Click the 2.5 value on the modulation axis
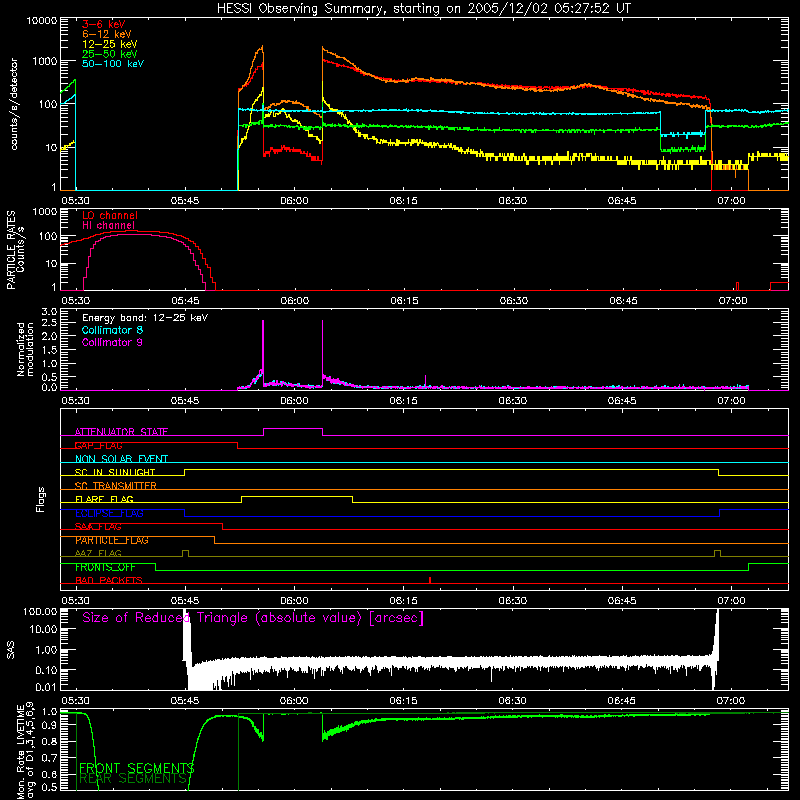800x800 pixels. pyautogui.click(x=49, y=323)
